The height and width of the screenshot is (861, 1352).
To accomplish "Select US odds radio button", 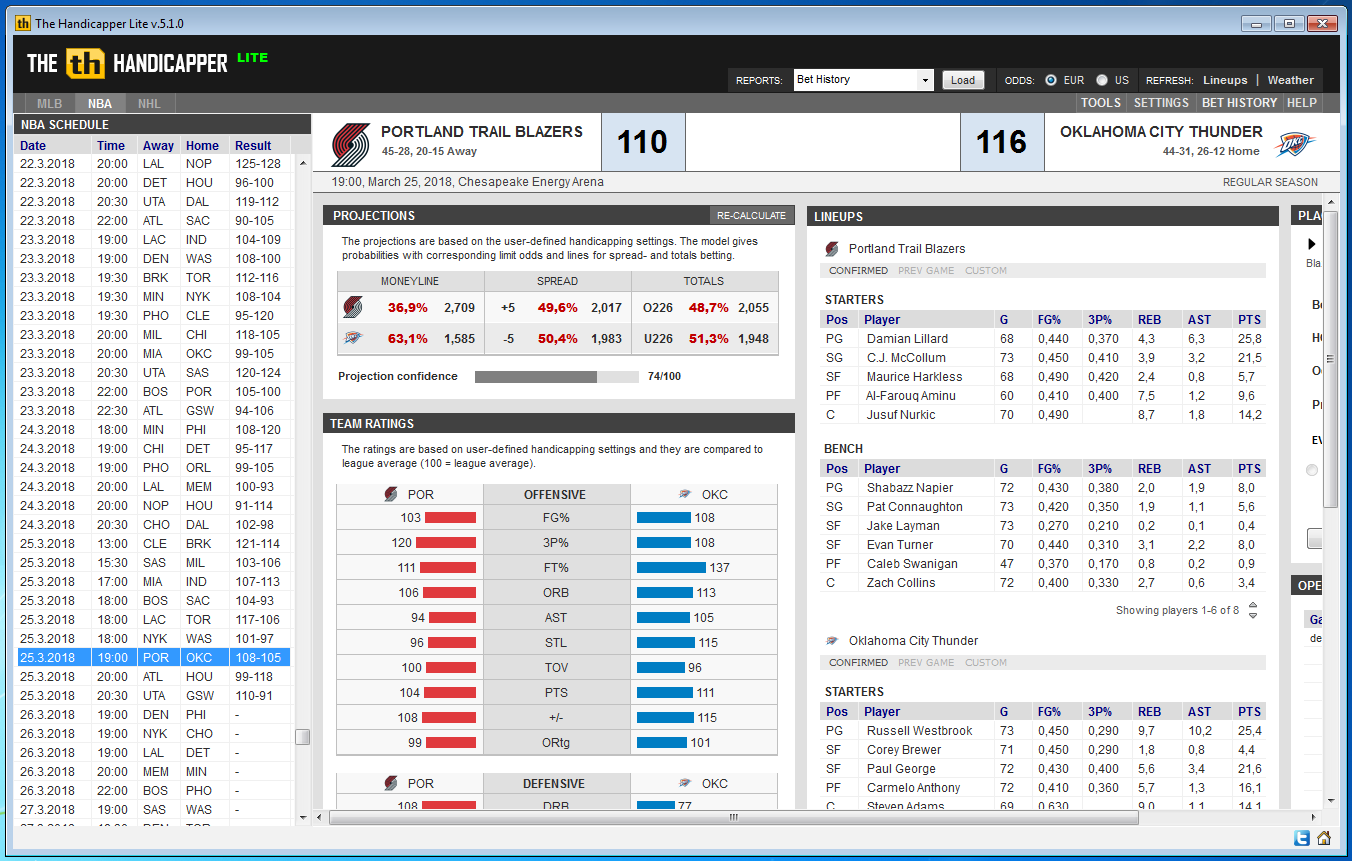I will (1102, 80).
